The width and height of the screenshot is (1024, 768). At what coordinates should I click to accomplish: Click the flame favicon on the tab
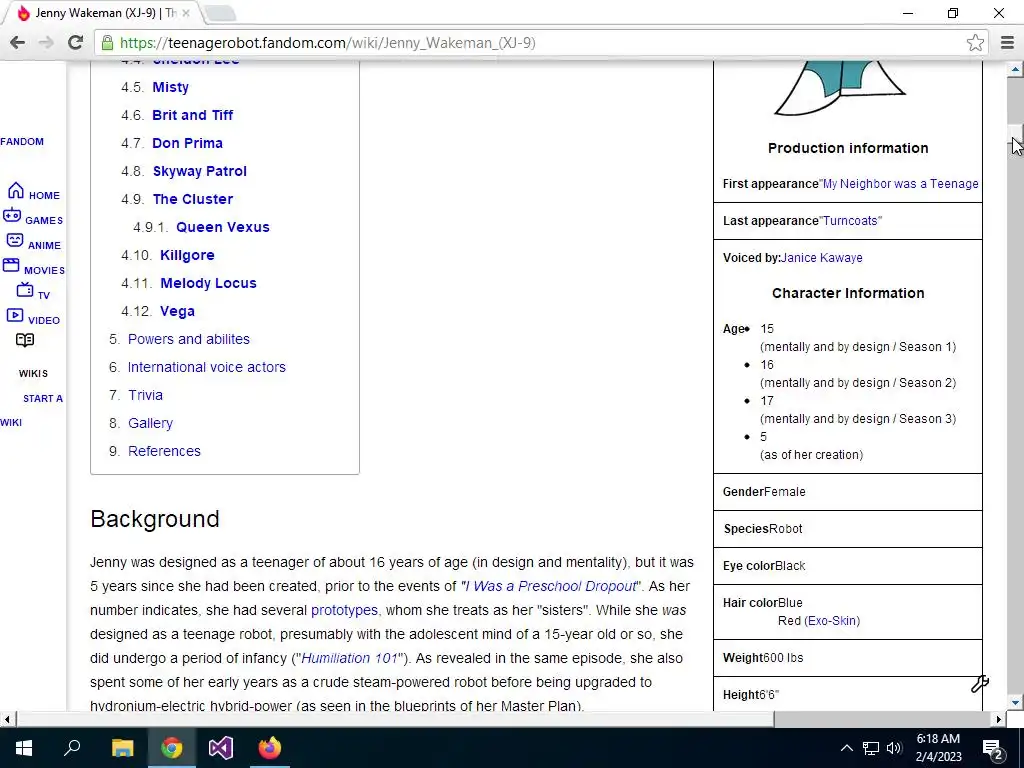pos(24,12)
